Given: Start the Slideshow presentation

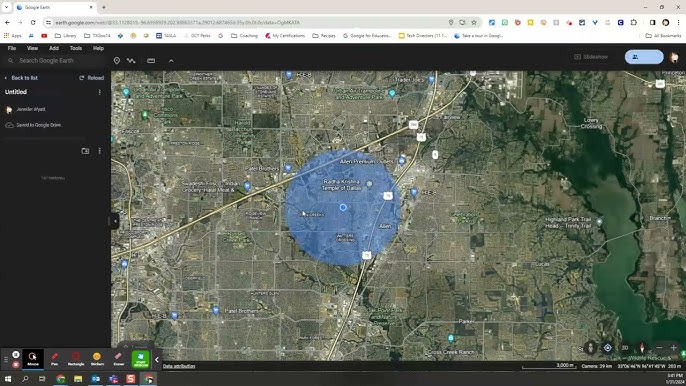Looking at the screenshot, I should click(591, 57).
